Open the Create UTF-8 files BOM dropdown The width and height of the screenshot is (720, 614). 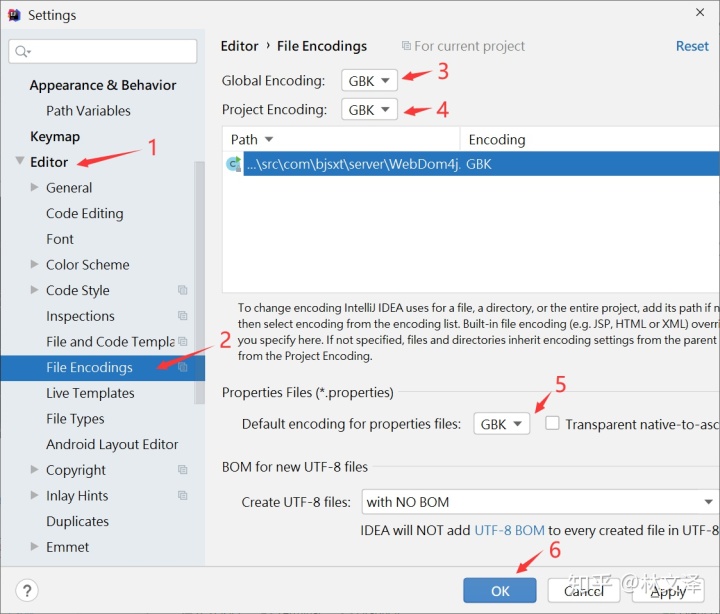click(x=540, y=501)
